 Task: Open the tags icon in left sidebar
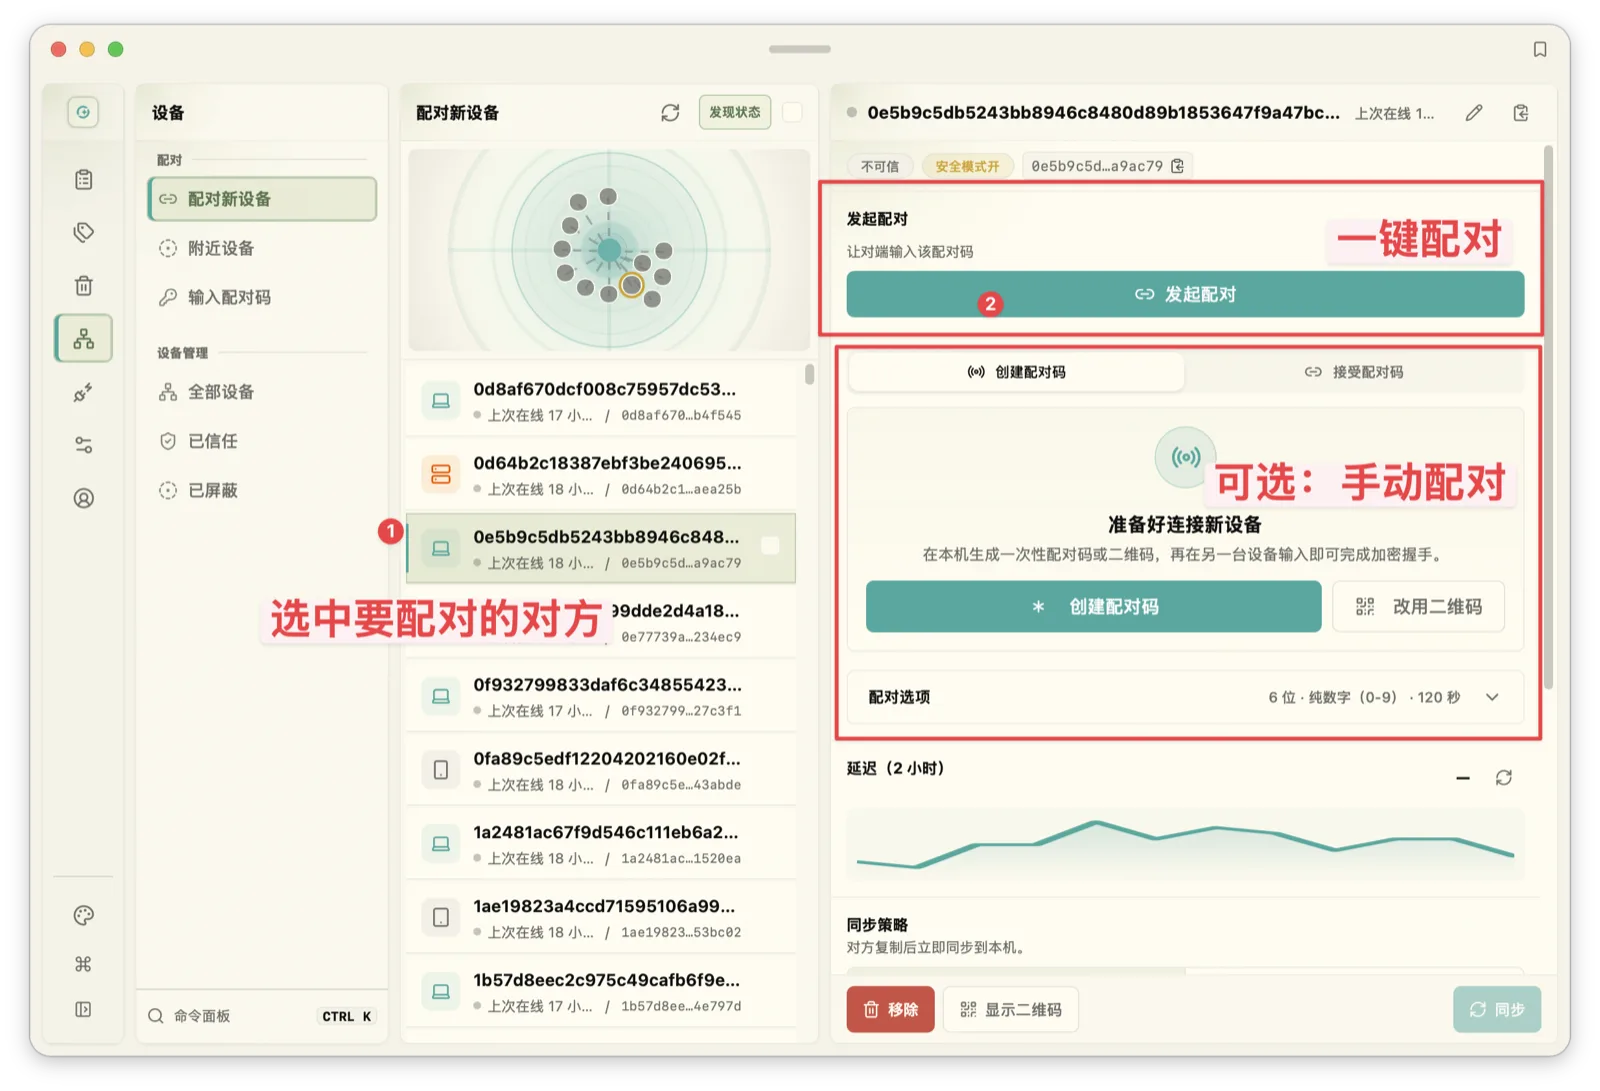click(84, 232)
